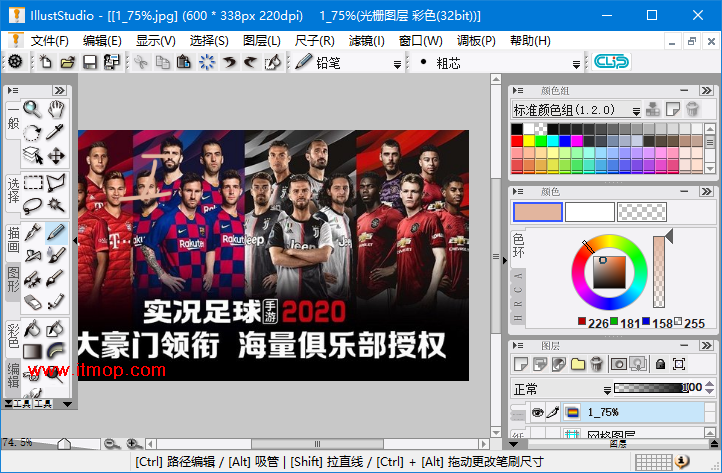
Task: Open the brush size 粗芯 dropdown
Action: coord(576,64)
